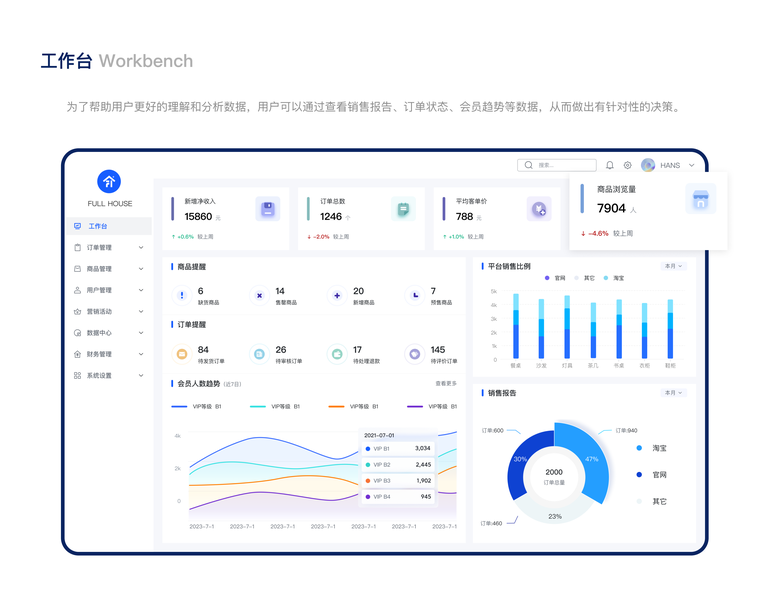Click 2000 订单总量 donut center

554,476
